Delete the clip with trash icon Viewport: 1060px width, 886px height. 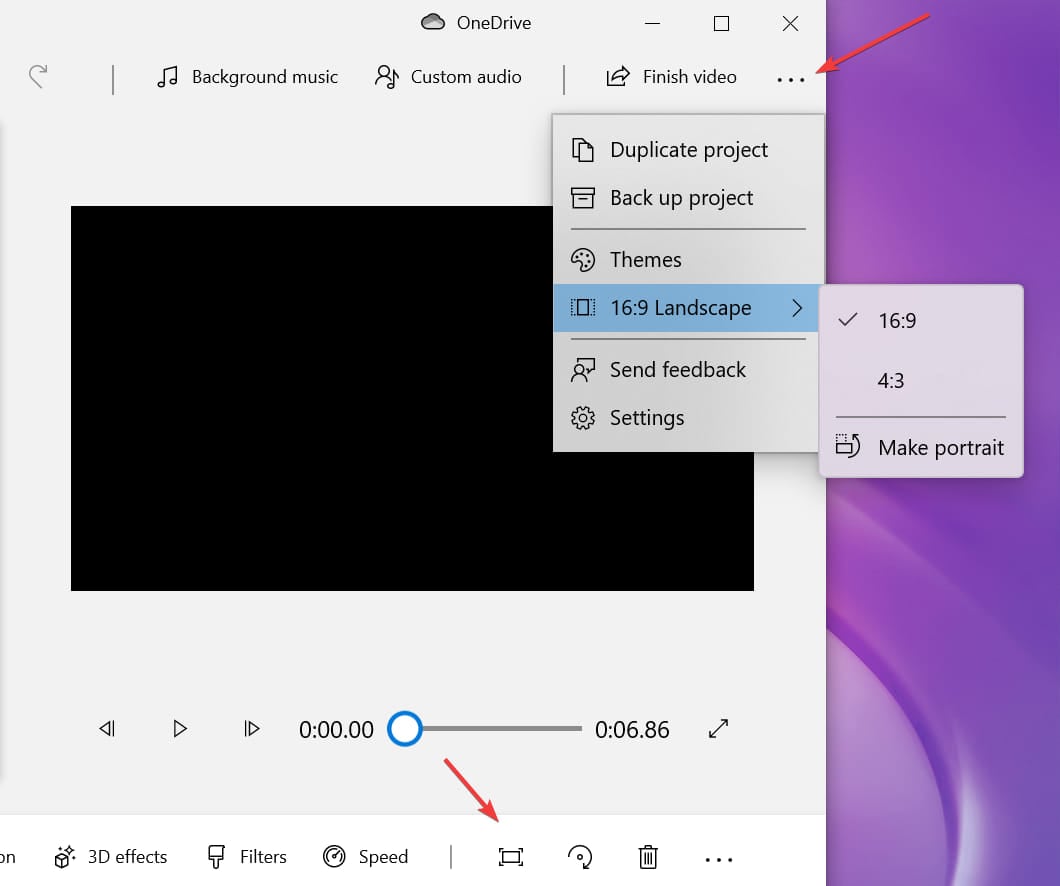click(648, 857)
